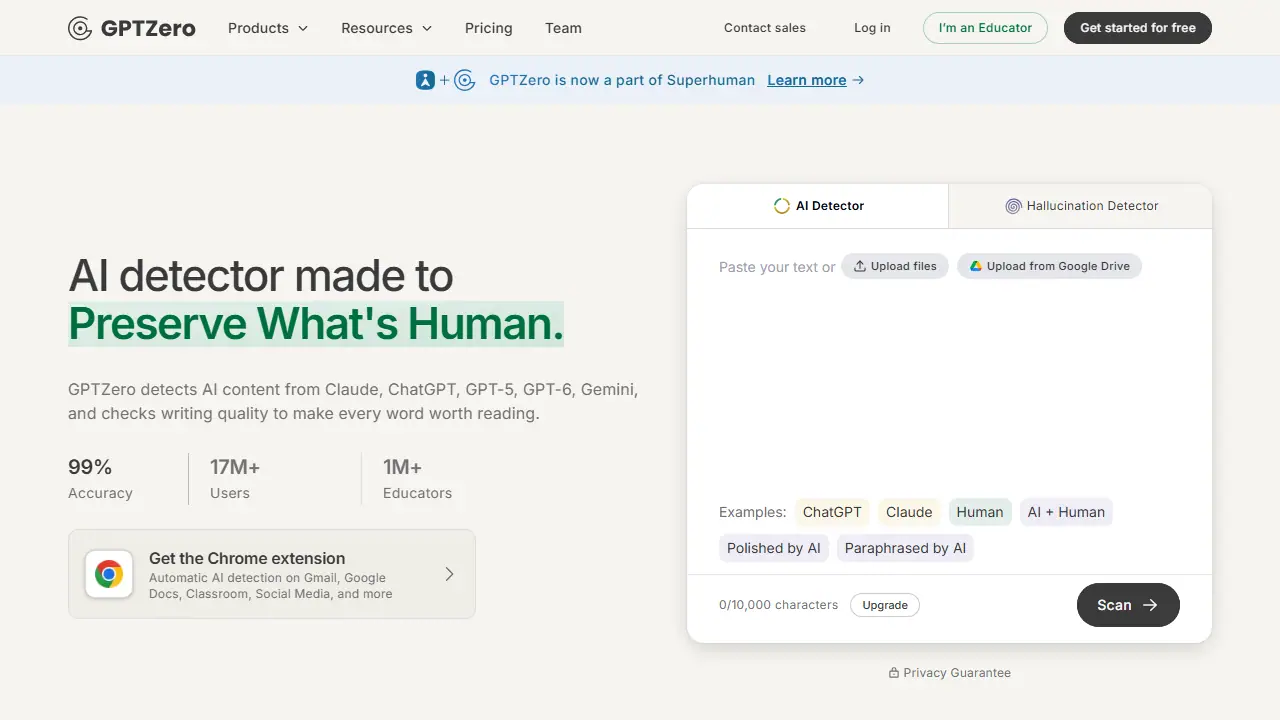
Task: Click the Superhuman banner logo icon
Action: 426,80
